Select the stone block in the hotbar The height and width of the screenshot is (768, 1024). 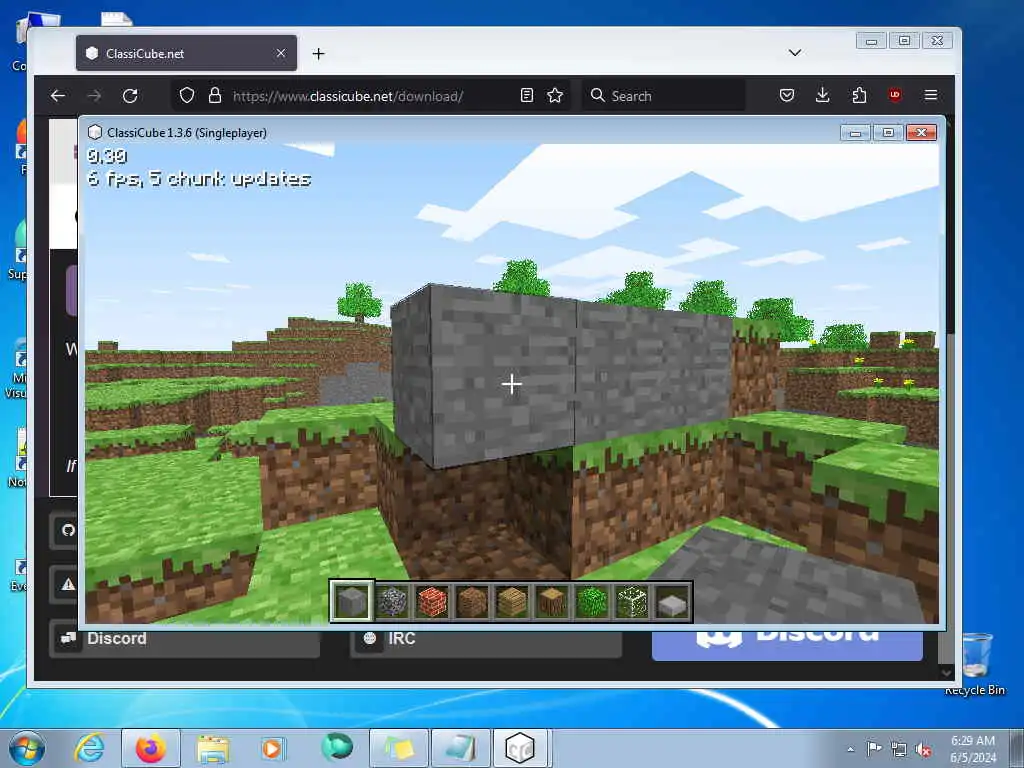[x=352, y=601]
